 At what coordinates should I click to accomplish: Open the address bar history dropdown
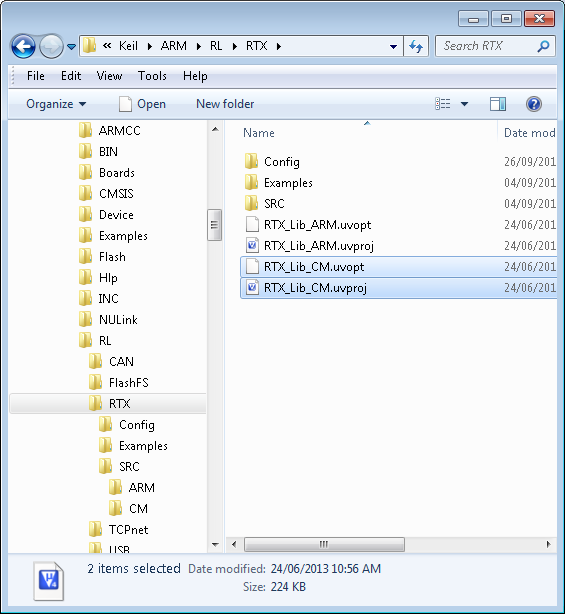pyautogui.click(x=394, y=47)
